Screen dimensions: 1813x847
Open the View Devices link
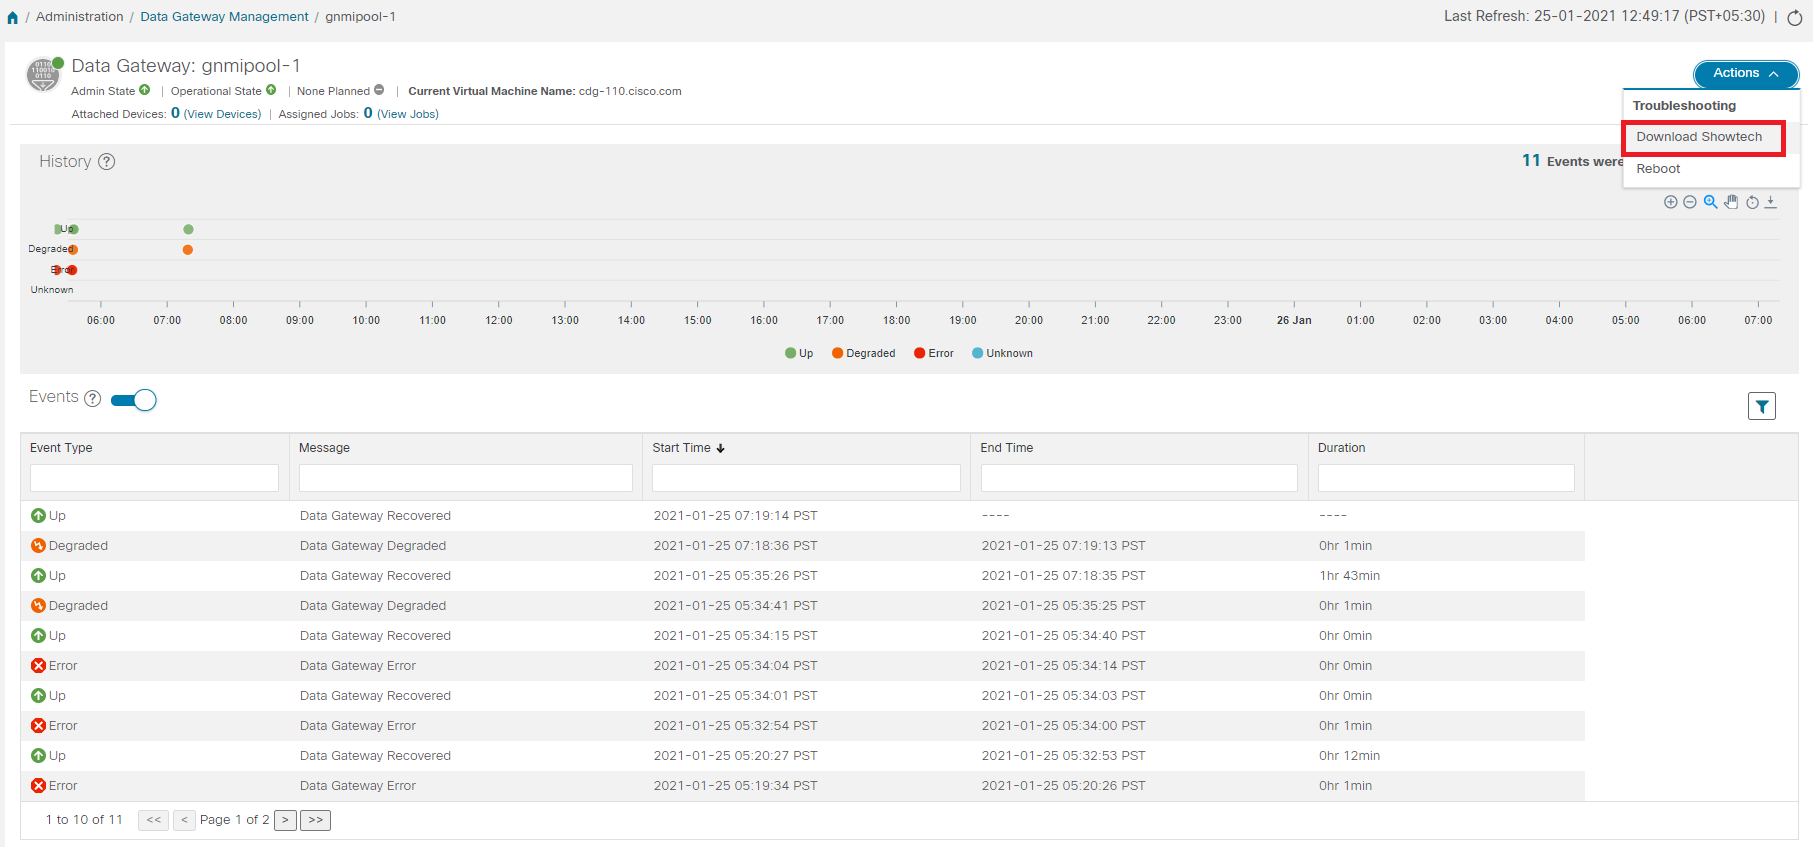pos(222,114)
